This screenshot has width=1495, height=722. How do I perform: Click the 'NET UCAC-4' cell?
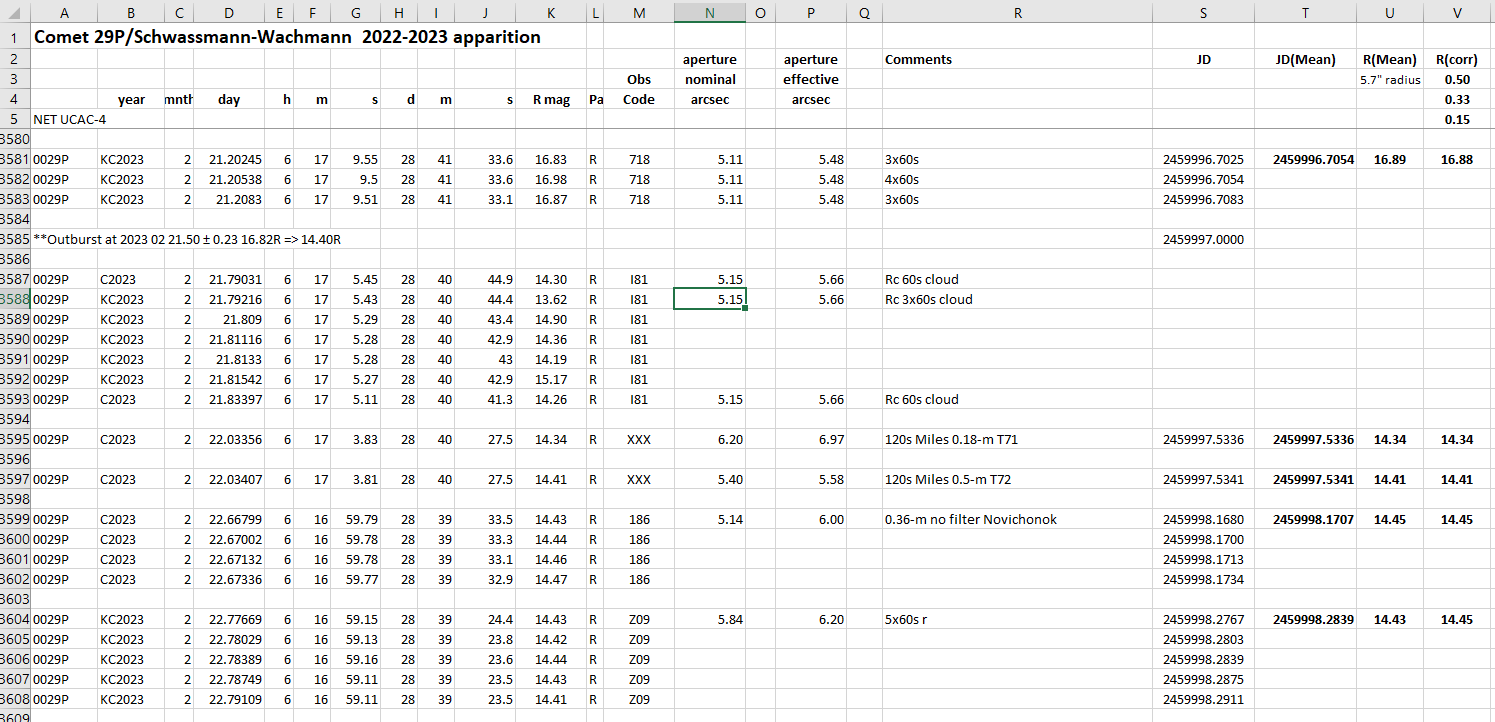70,119
